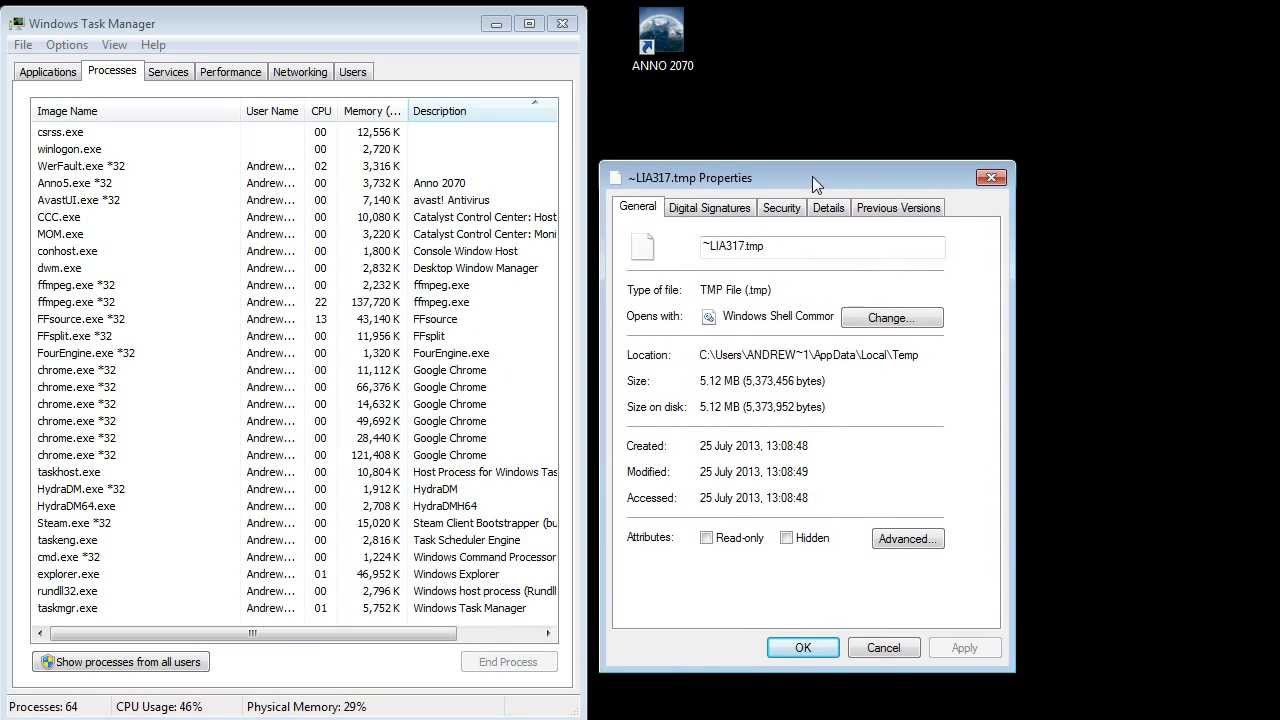
Task: Select the CCC.exe process
Action: tap(294, 217)
